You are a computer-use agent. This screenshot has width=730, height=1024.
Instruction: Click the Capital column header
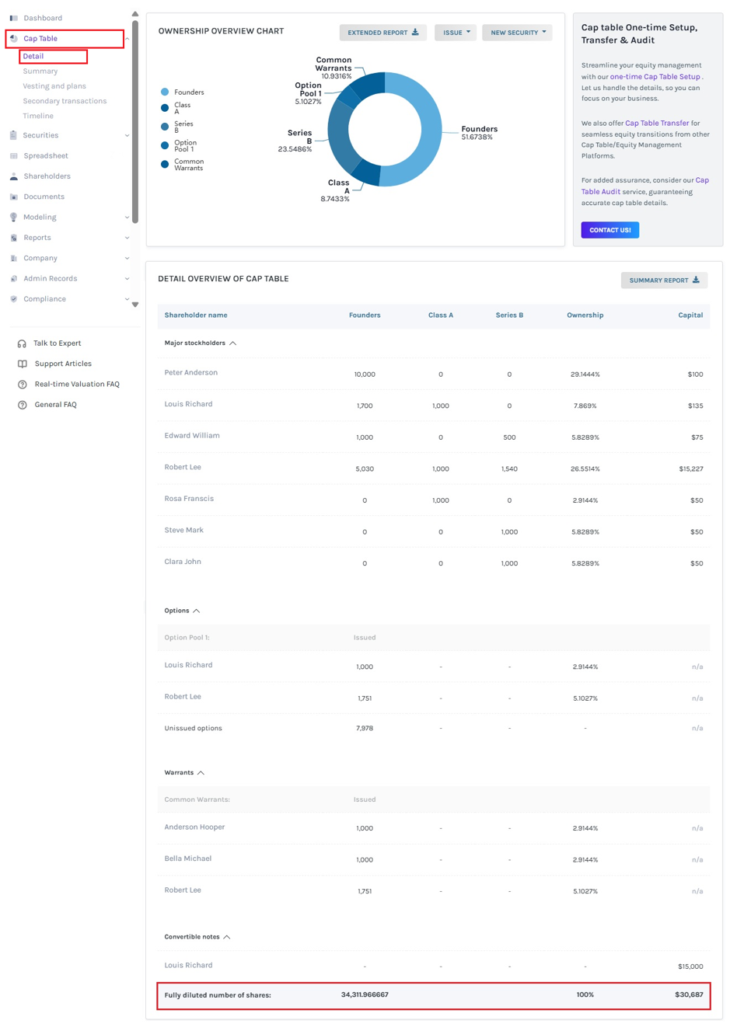pos(690,315)
